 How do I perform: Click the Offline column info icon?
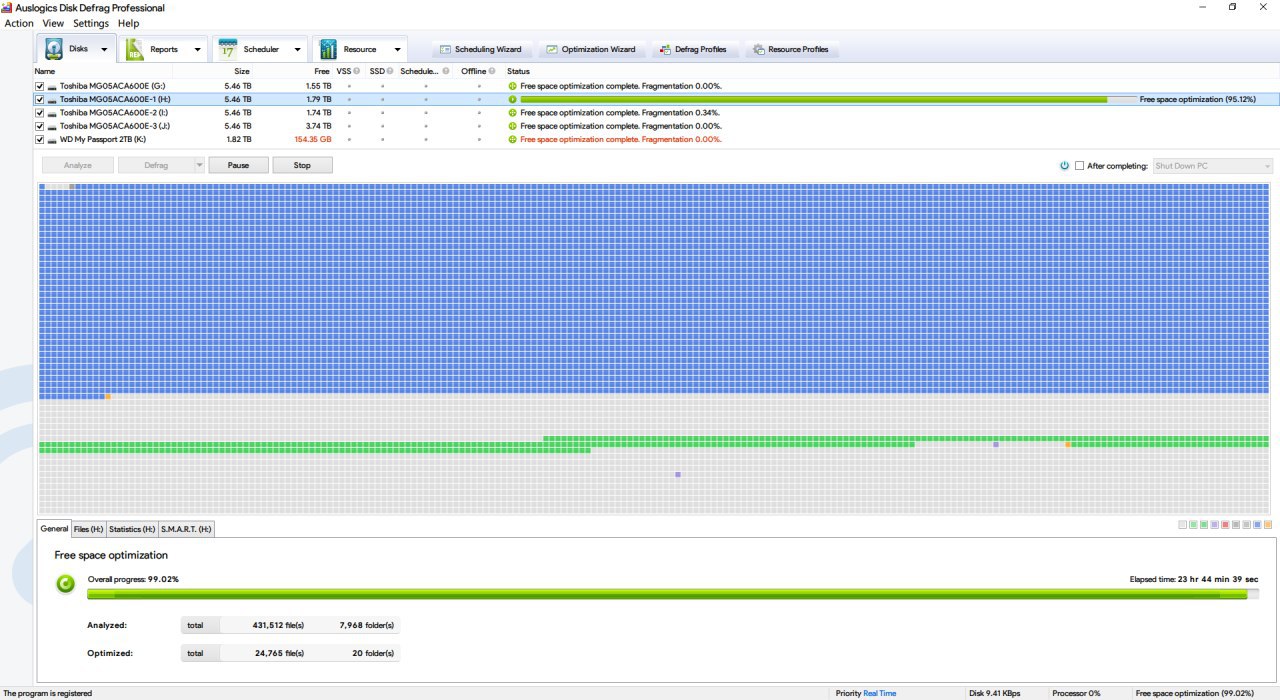(492, 71)
